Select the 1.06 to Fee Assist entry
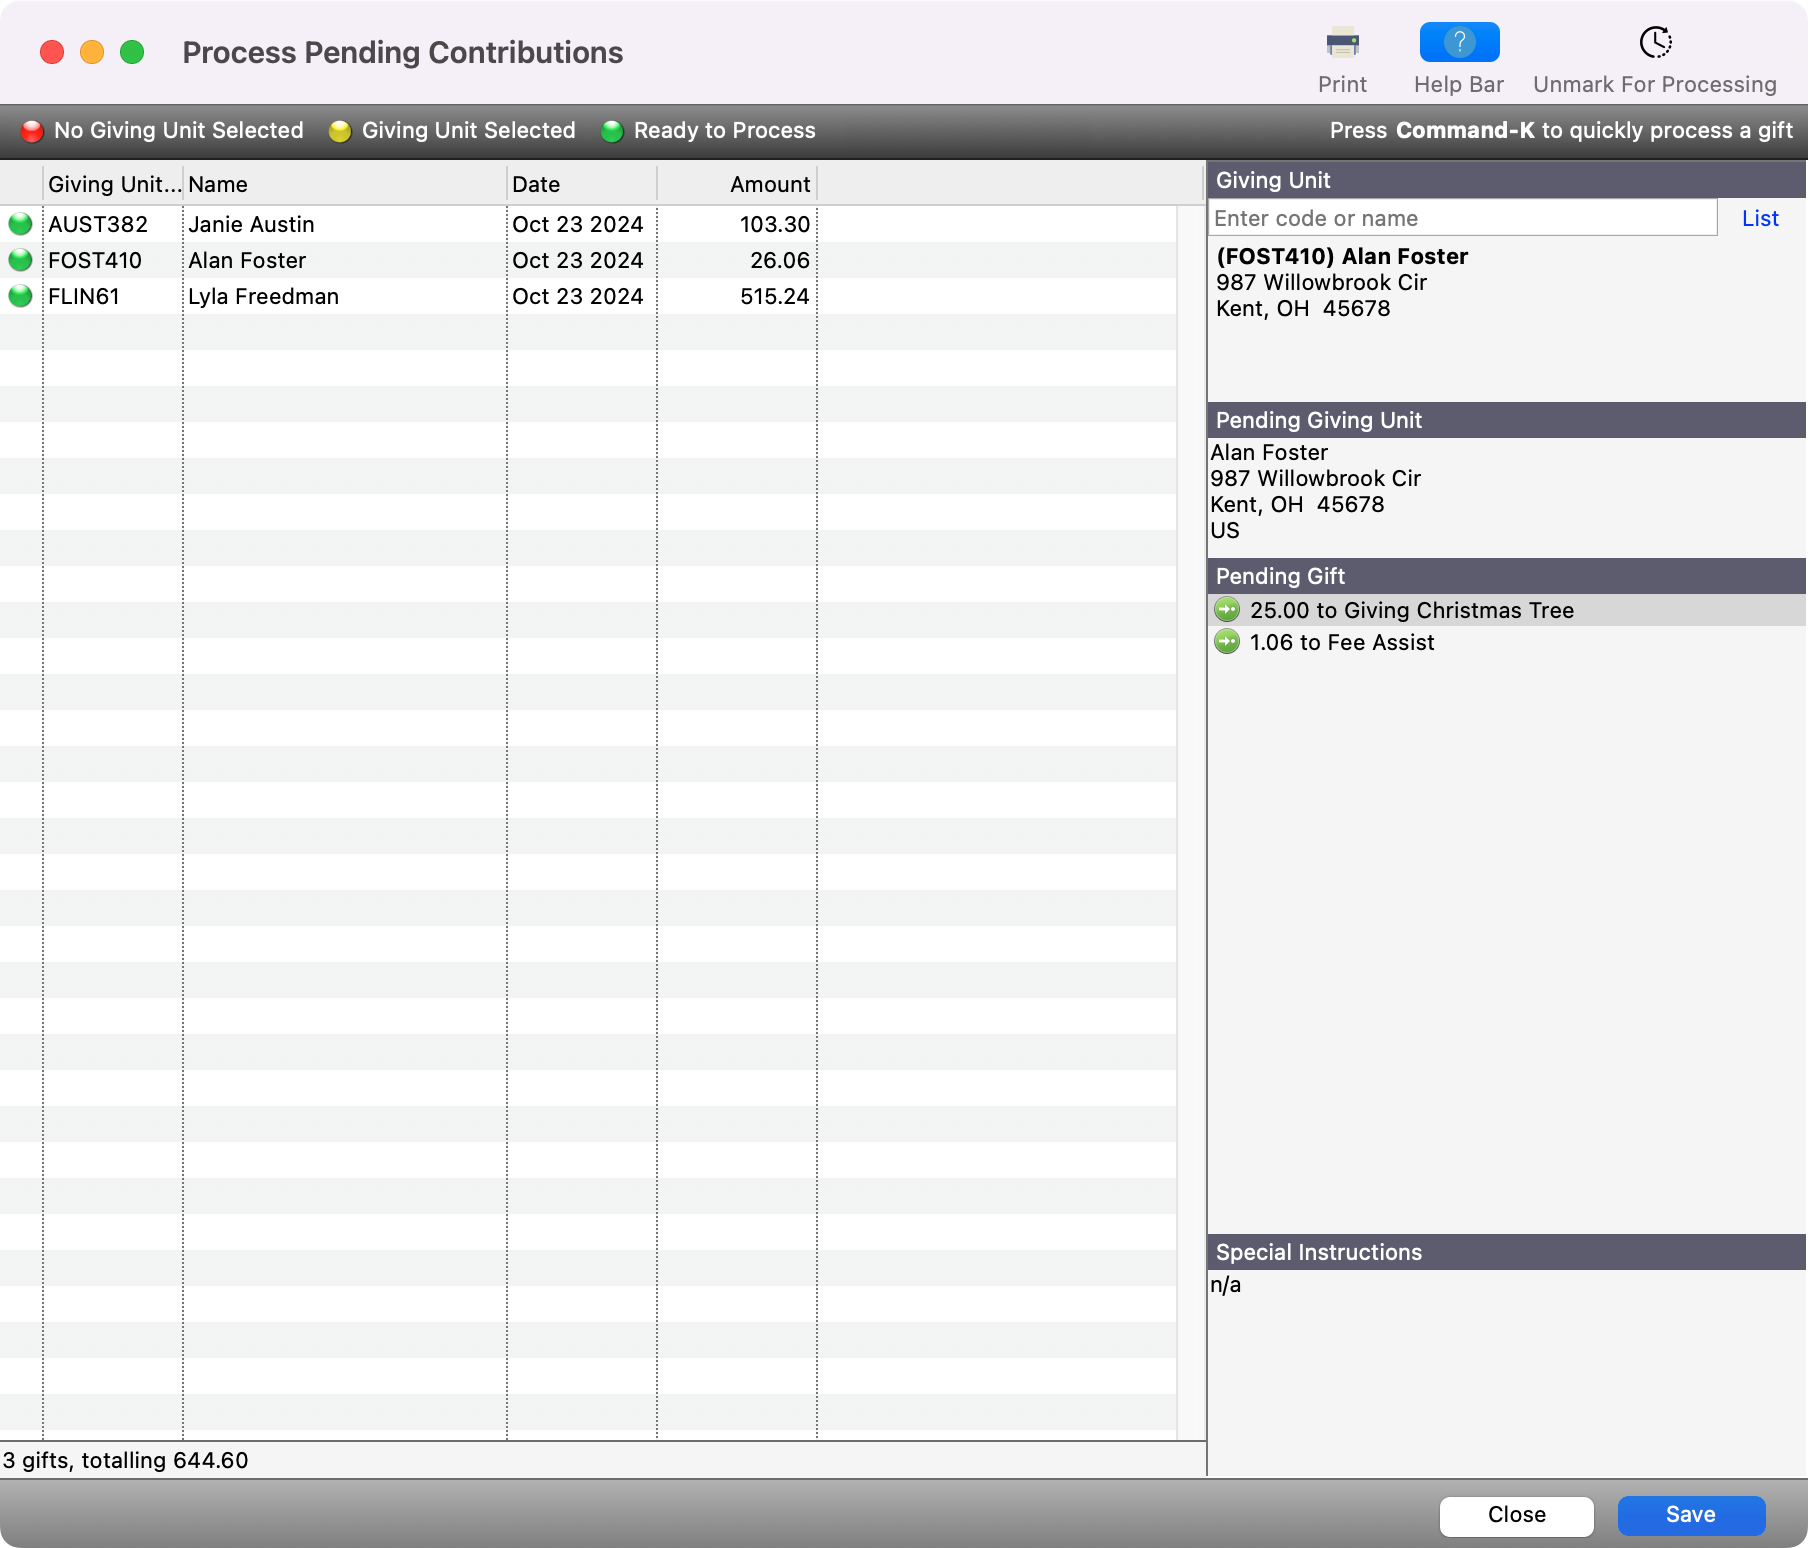 (x=1342, y=642)
